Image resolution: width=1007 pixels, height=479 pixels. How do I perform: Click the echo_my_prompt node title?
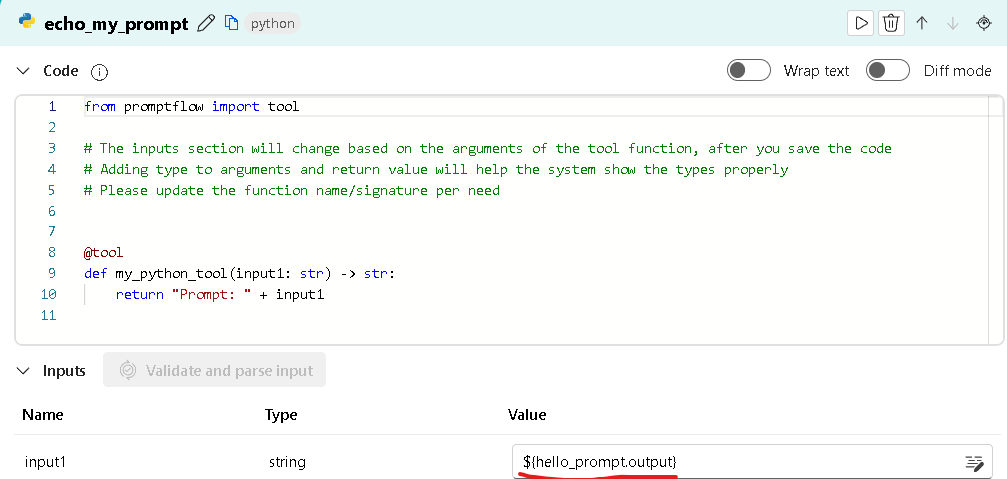click(116, 24)
